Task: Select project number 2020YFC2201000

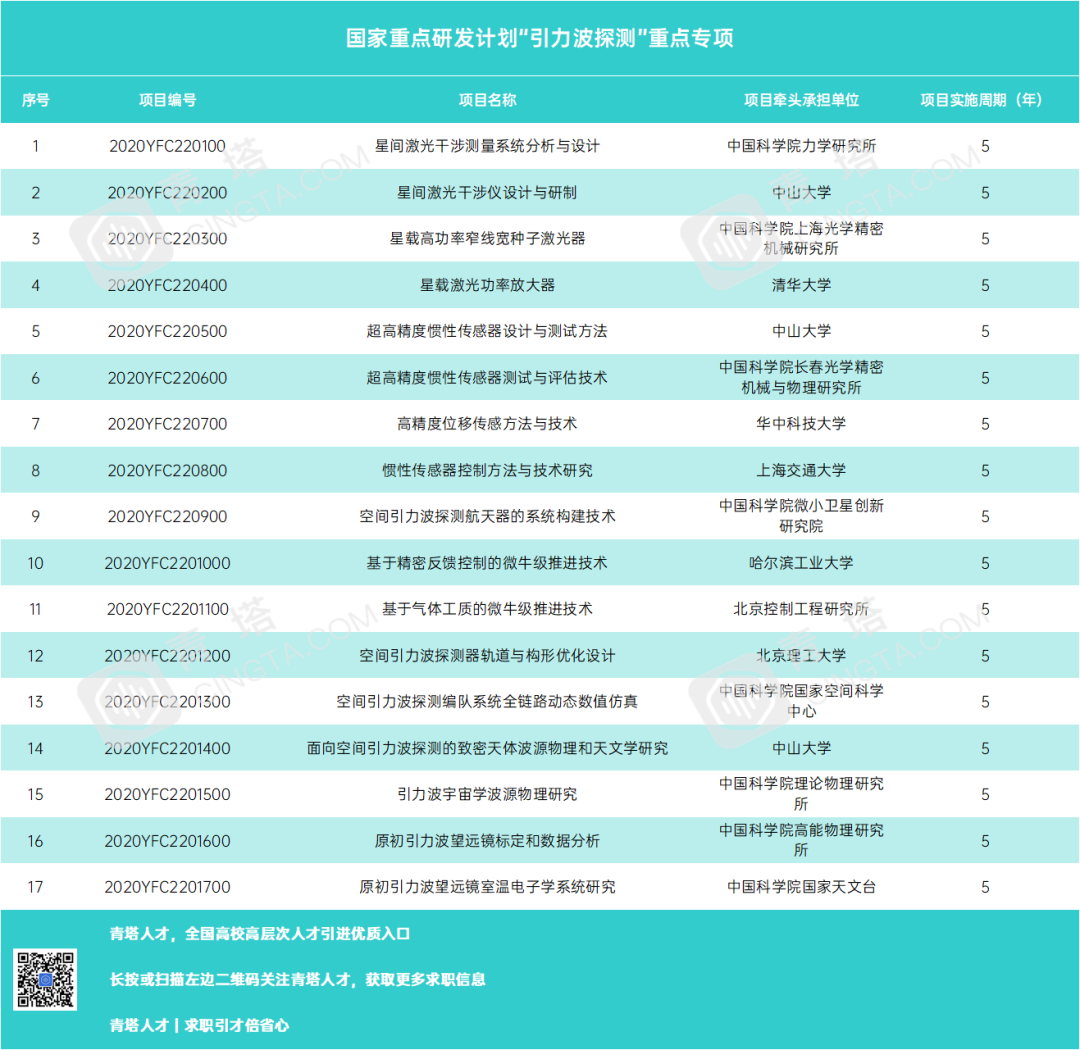Action: point(167,564)
